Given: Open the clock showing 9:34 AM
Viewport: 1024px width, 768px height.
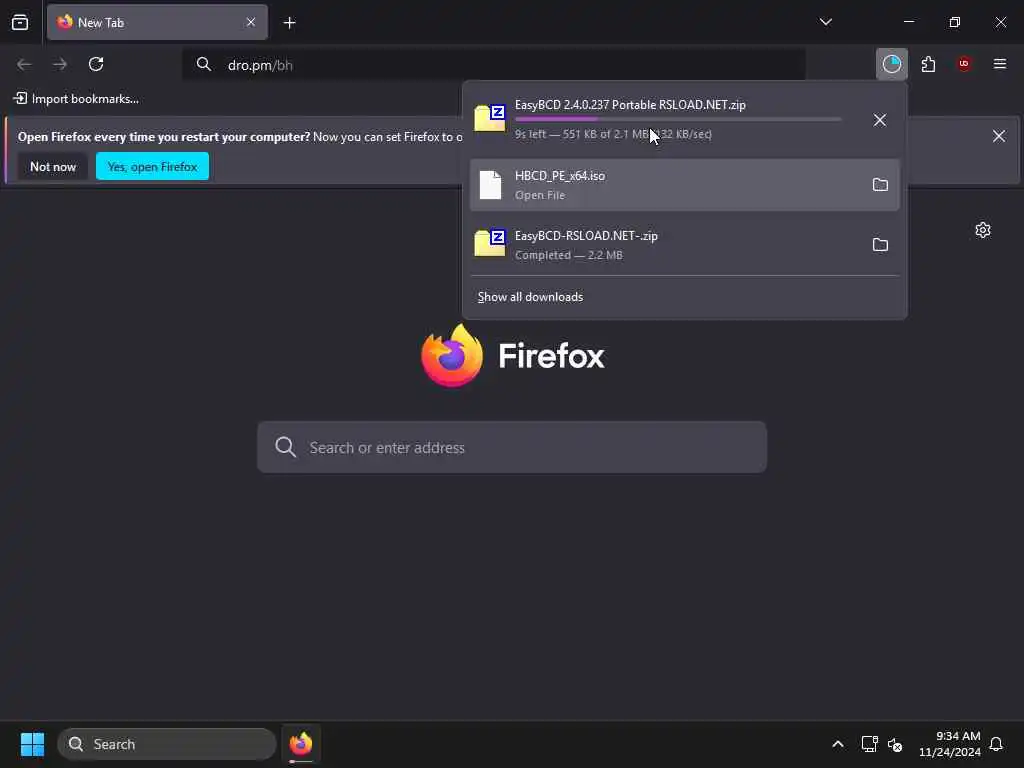Looking at the screenshot, I should [x=950, y=744].
